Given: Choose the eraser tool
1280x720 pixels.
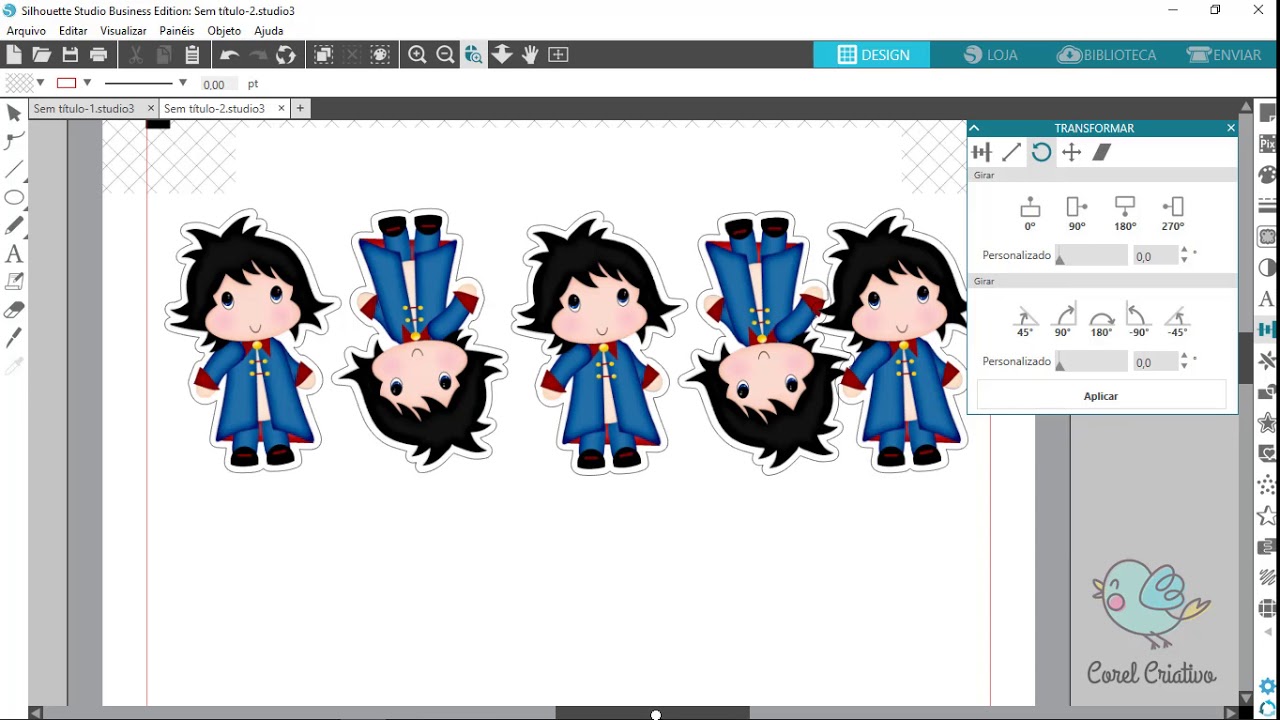Looking at the screenshot, I should pyautogui.click(x=14, y=310).
